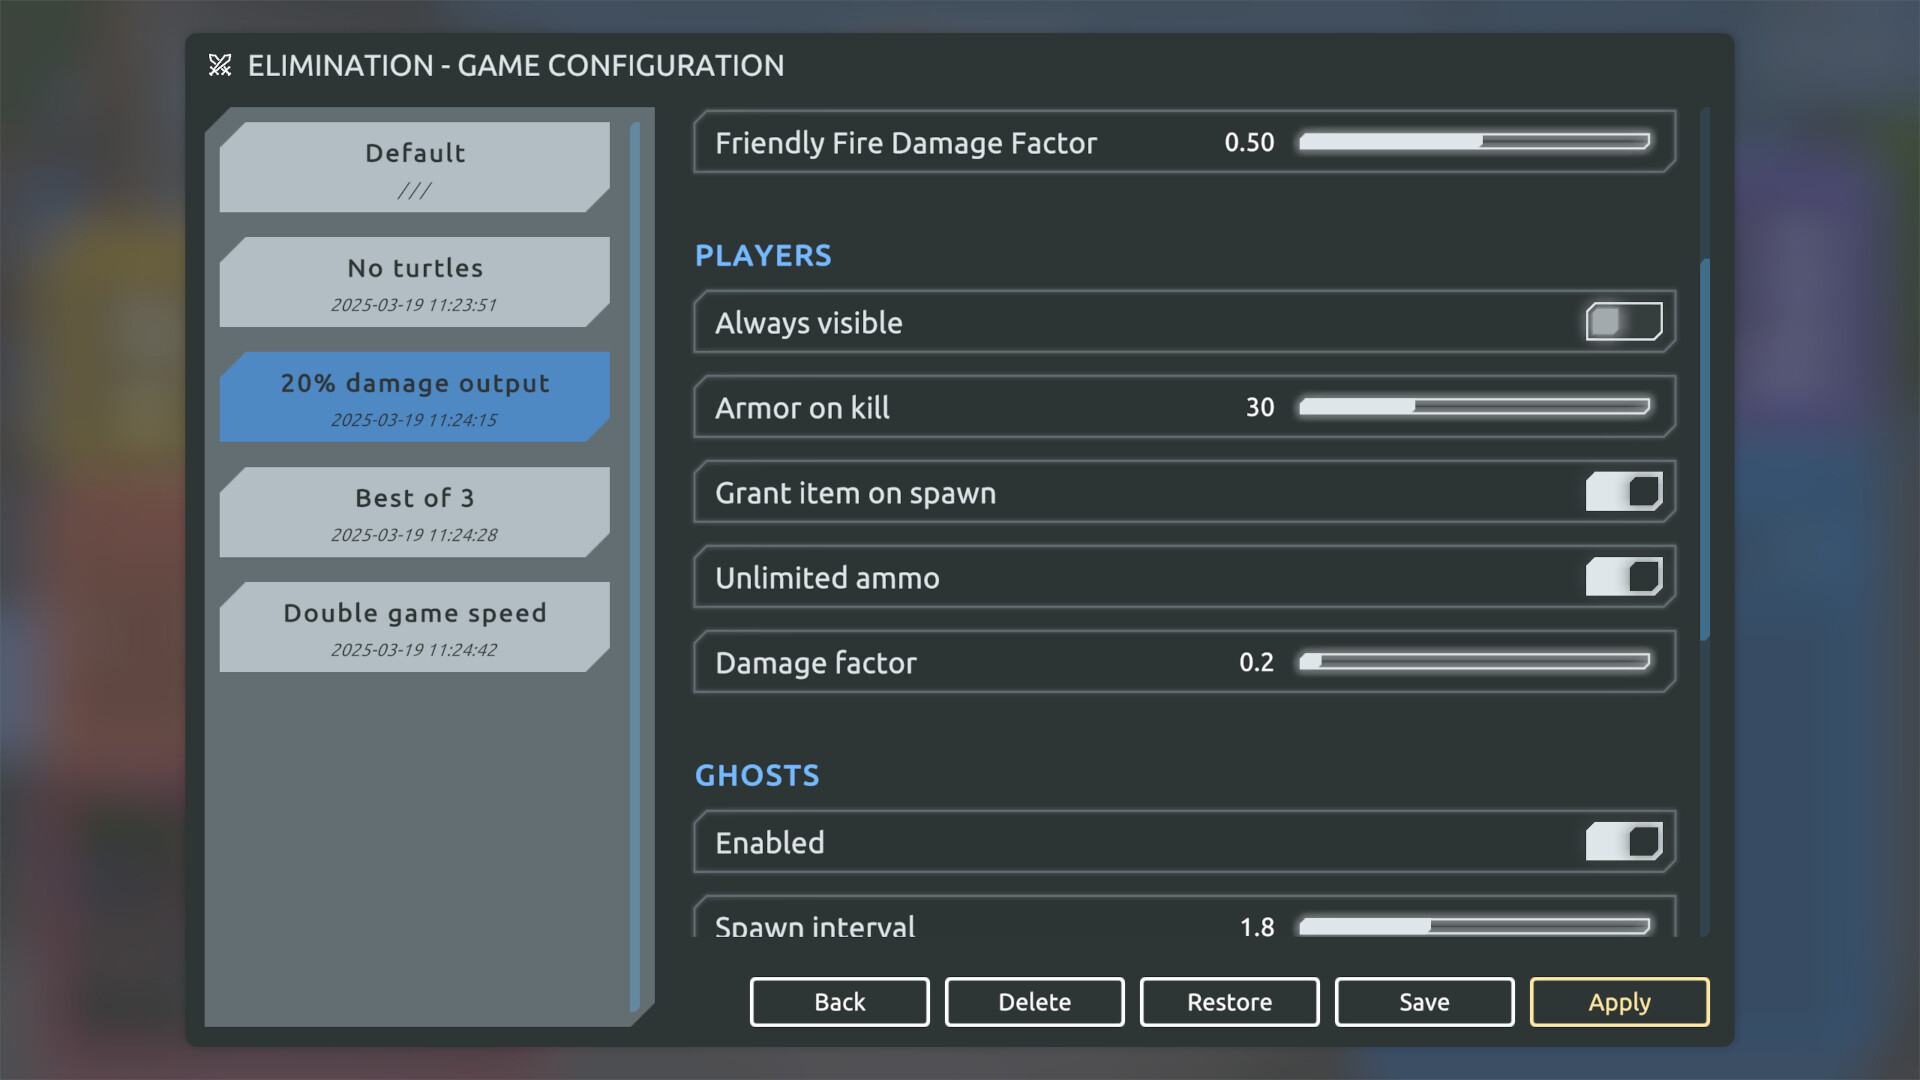The width and height of the screenshot is (1920, 1080).
Task: Click the Save button
Action: pyautogui.click(x=1424, y=1002)
